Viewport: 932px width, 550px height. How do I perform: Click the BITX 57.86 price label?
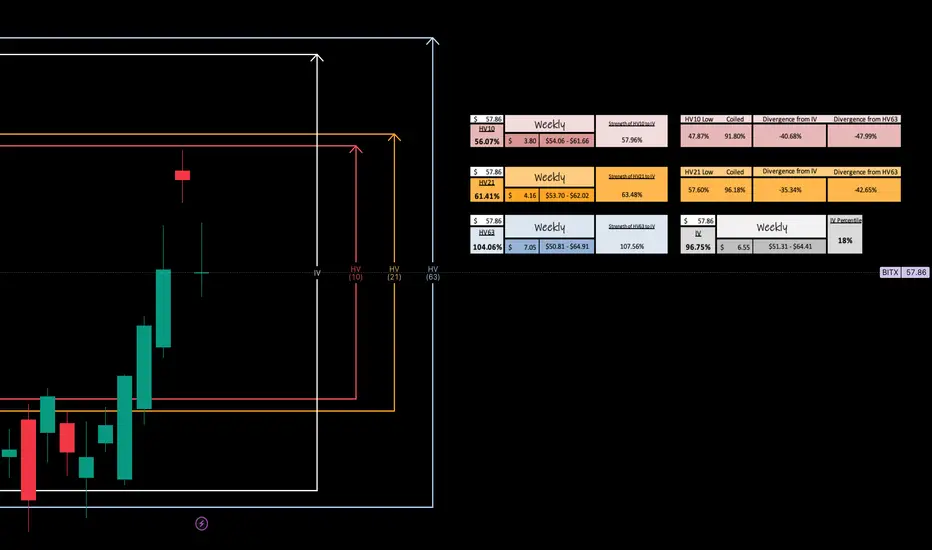point(904,272)
